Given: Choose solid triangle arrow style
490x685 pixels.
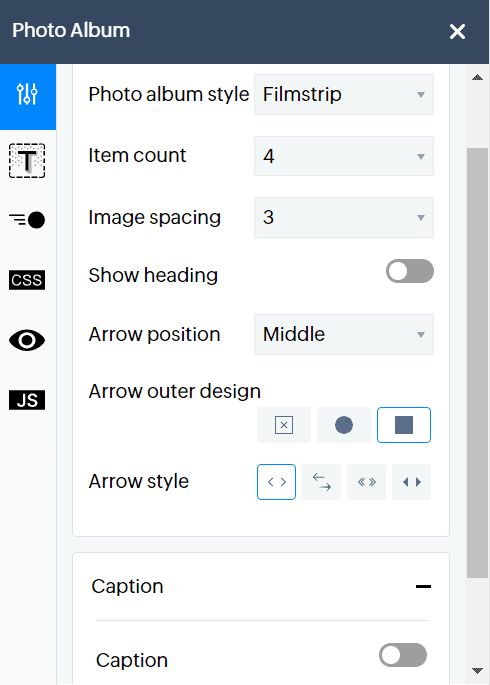Looking at the screenshot, I should pyautogui.click(x=411, y=482).
